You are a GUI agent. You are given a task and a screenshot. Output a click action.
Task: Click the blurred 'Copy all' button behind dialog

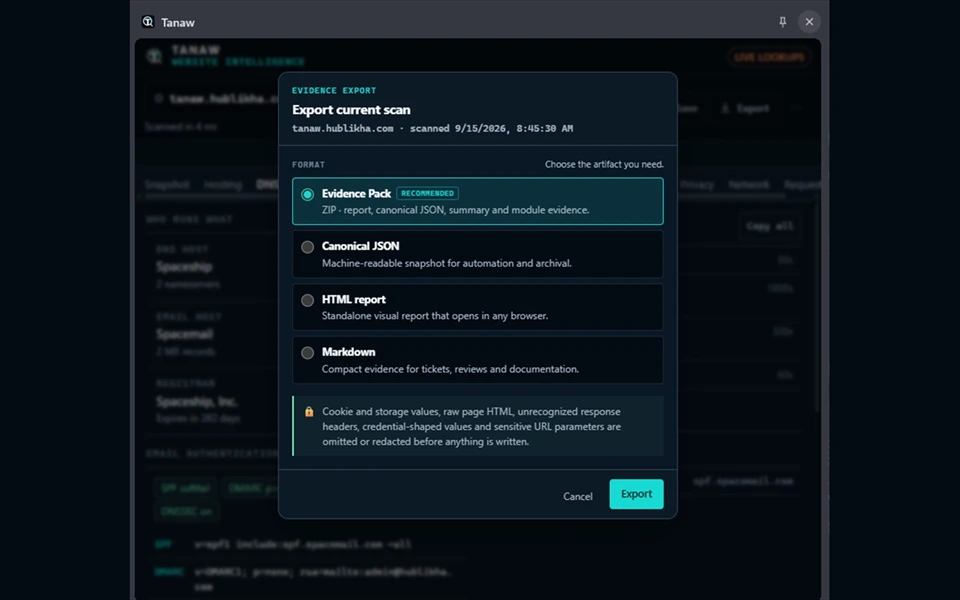click(770, 226)
